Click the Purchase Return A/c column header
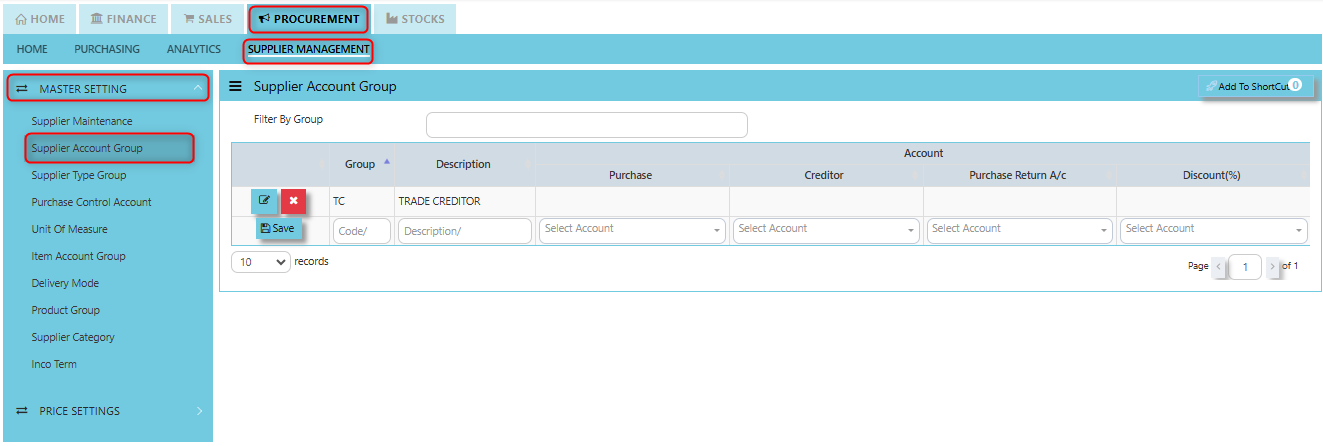This screenshot has height=446, width=1323. click(x=1018, y=175)
